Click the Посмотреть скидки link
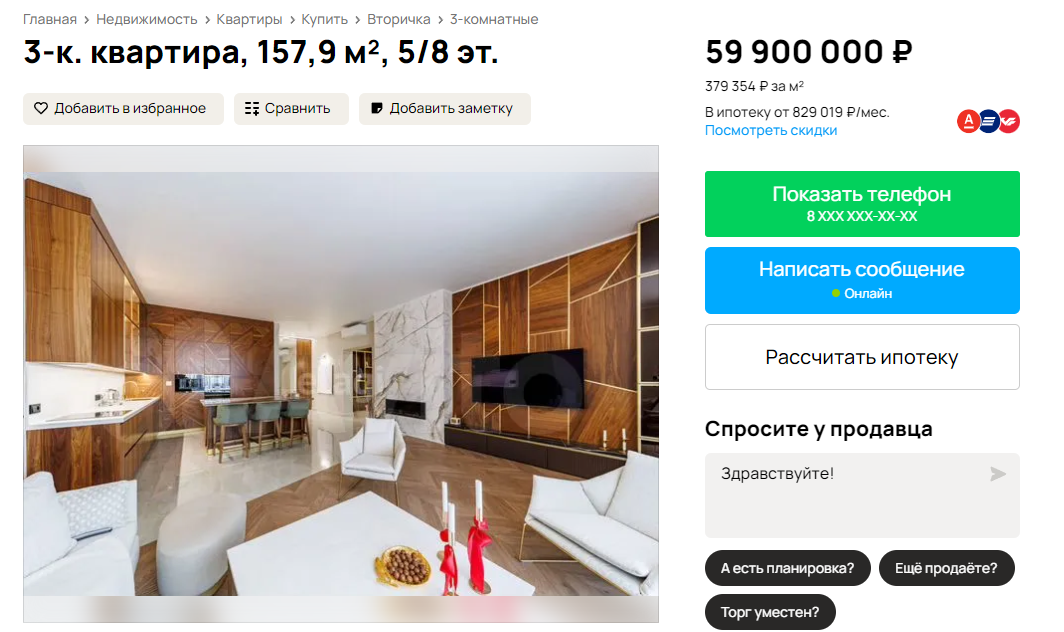1064x632 pixels. [771, 130]
